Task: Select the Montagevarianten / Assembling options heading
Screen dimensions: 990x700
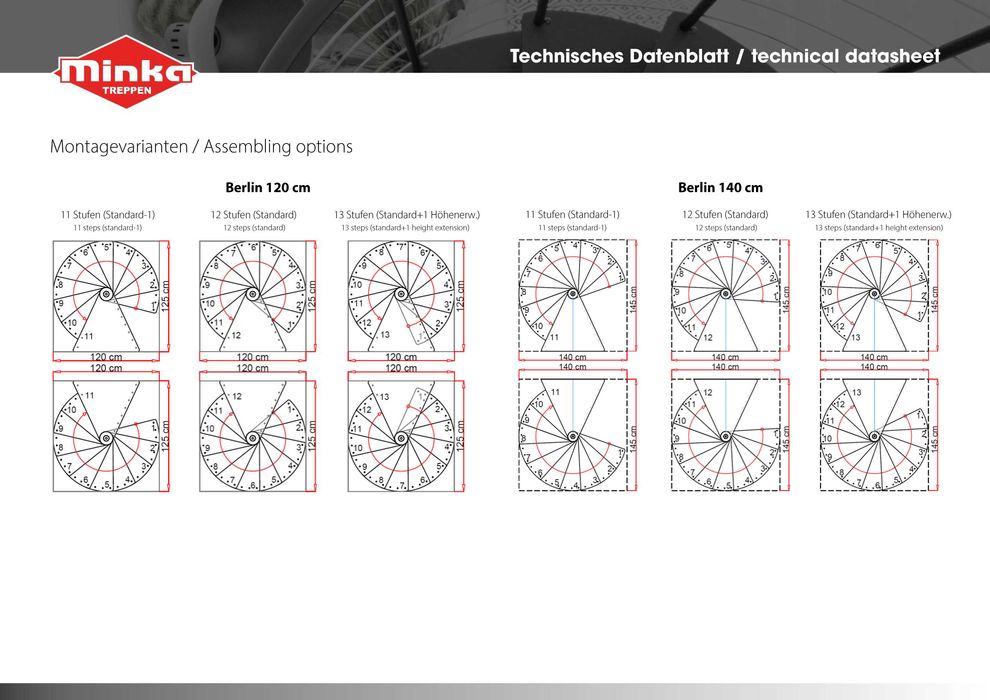Action: [x=201, y=146]
